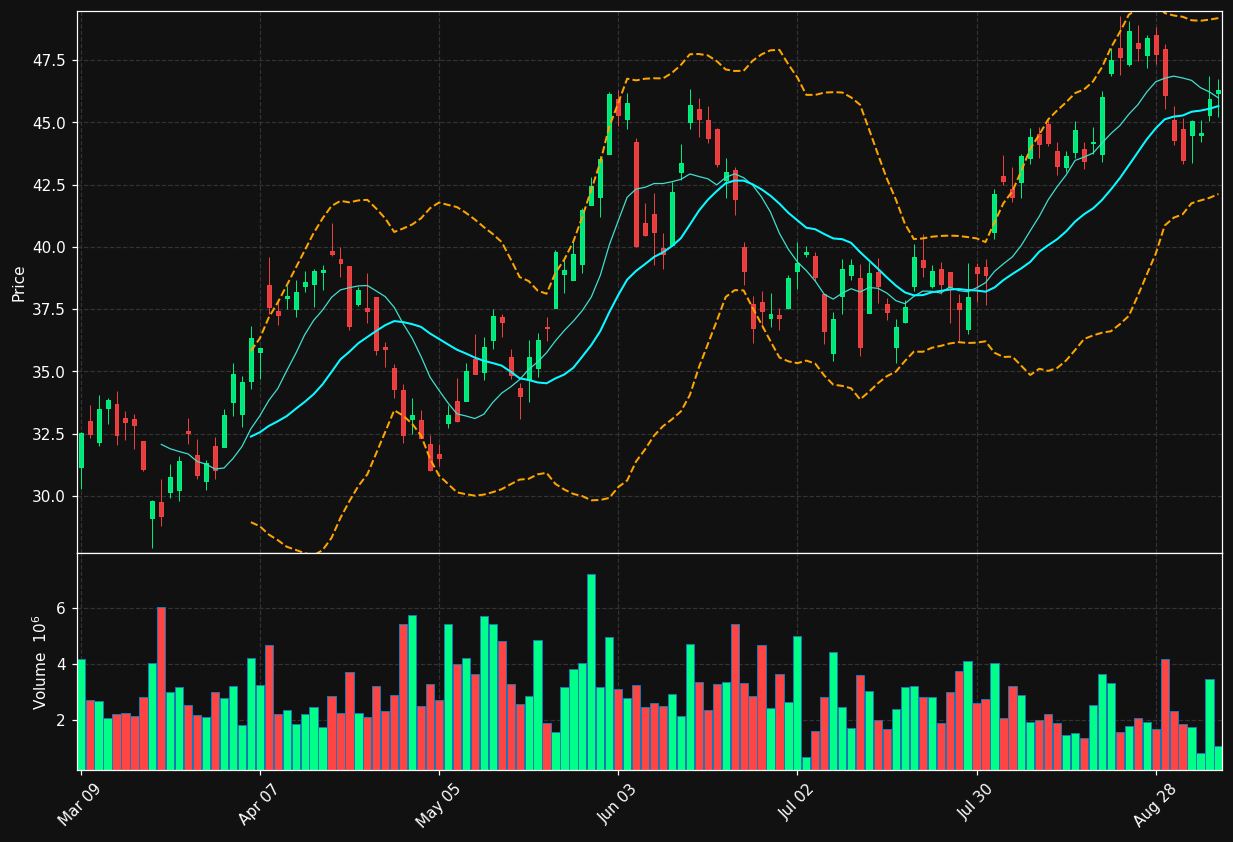Click the 35.0 price axis tick
The height and width of the screenshot is (842, 1233).
(49, 372)
